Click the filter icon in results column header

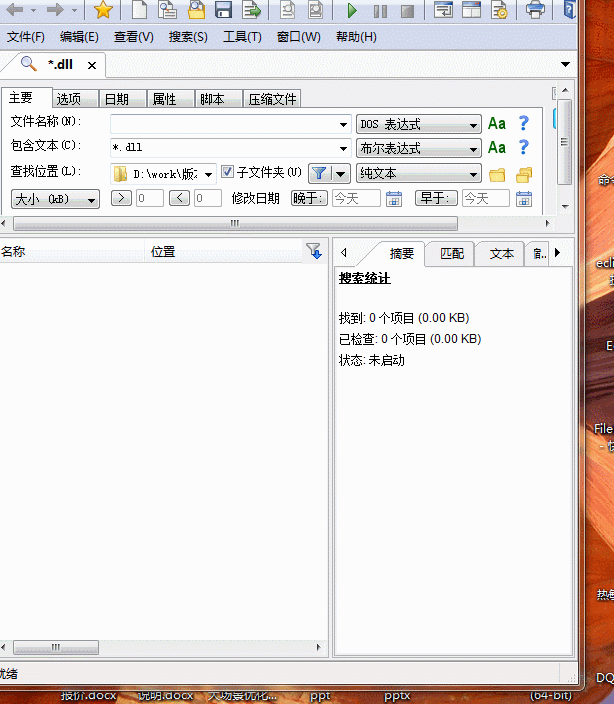tap(314, 251)
